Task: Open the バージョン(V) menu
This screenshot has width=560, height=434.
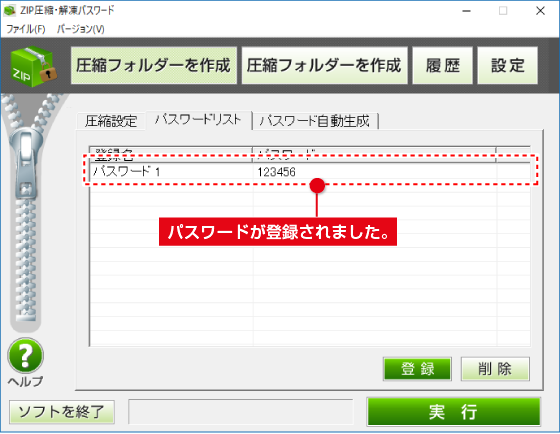Action: [x=81, y=29]
